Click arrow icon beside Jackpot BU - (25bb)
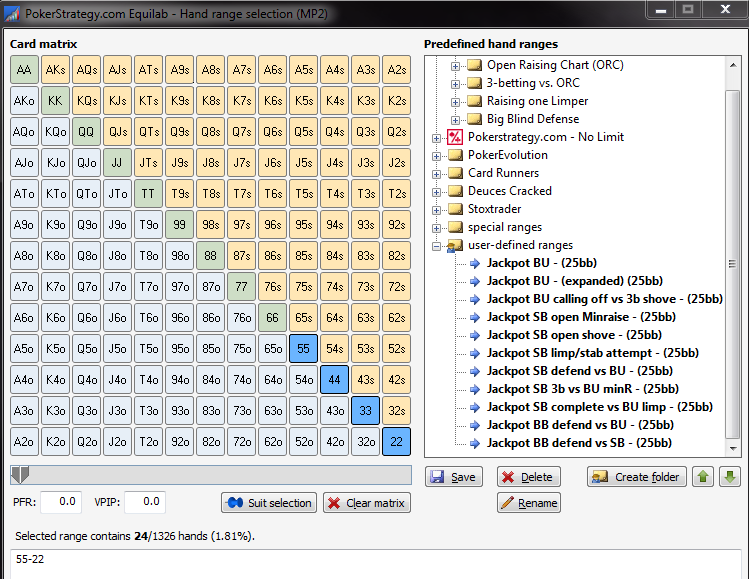This screenshot has width=749, height=579. pos(474,263)
